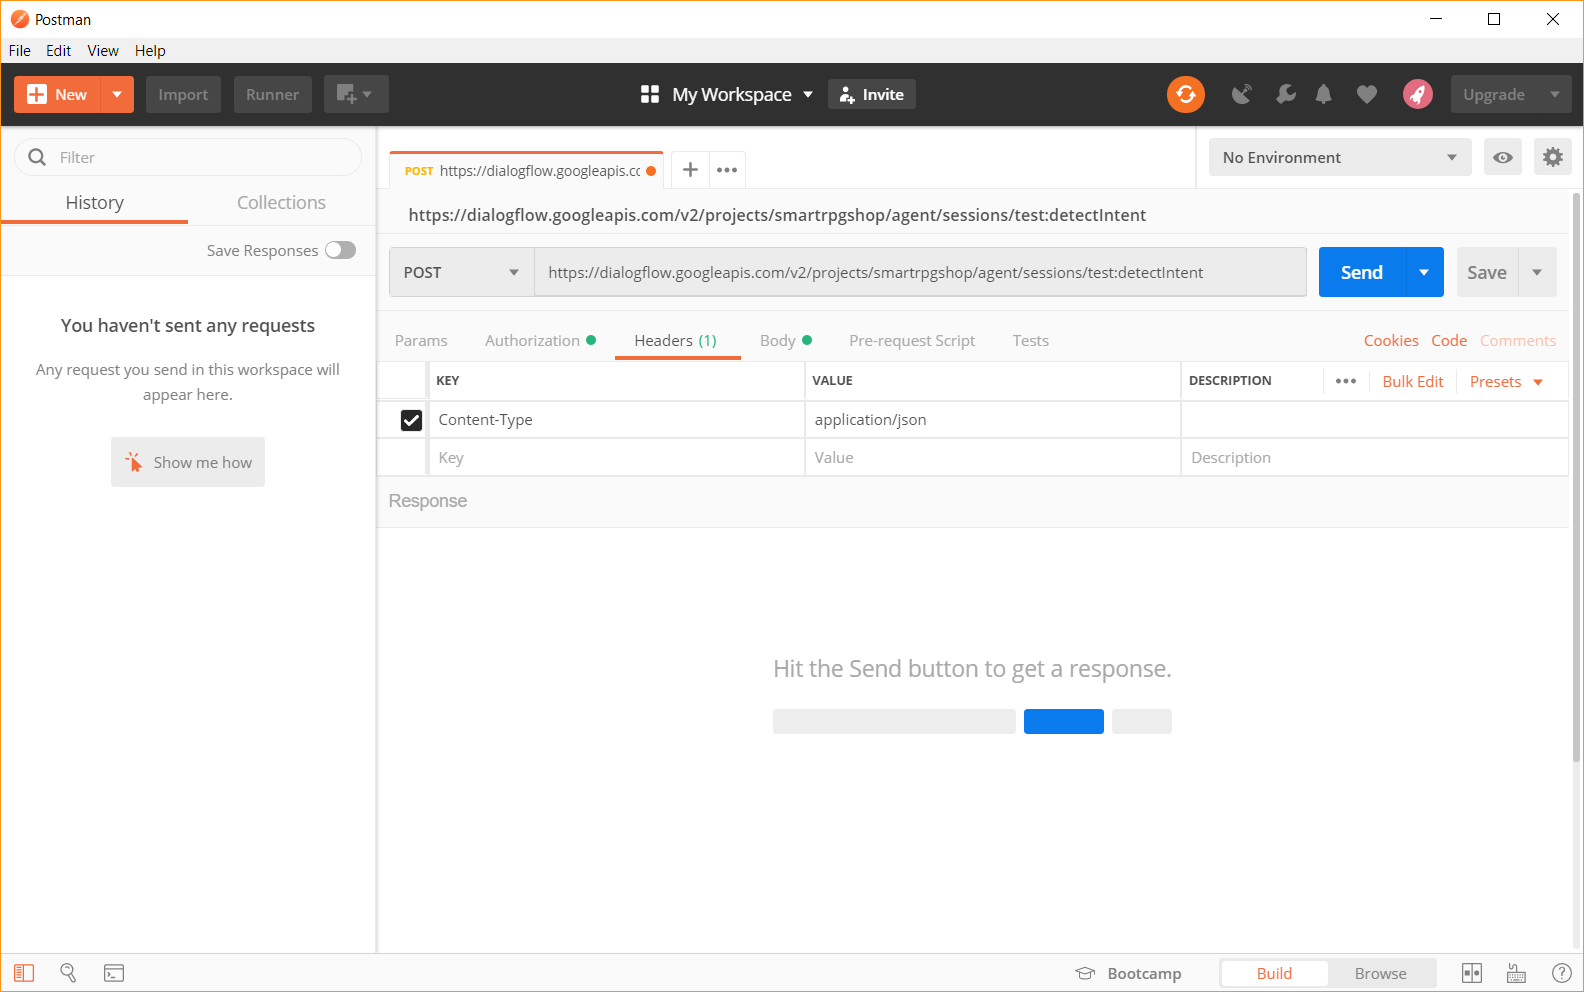
Task: Click the heart icon in header
Action: (1367, 94)
